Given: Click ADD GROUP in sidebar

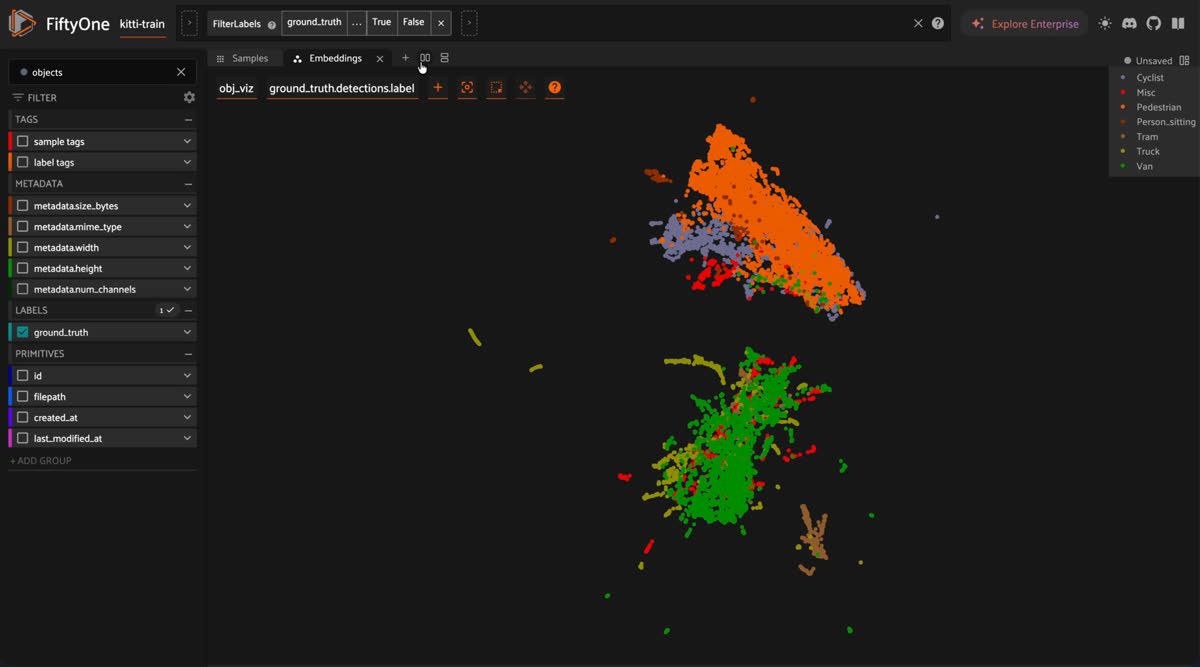Looking at the screenshot, I should (x=41, y=461).
